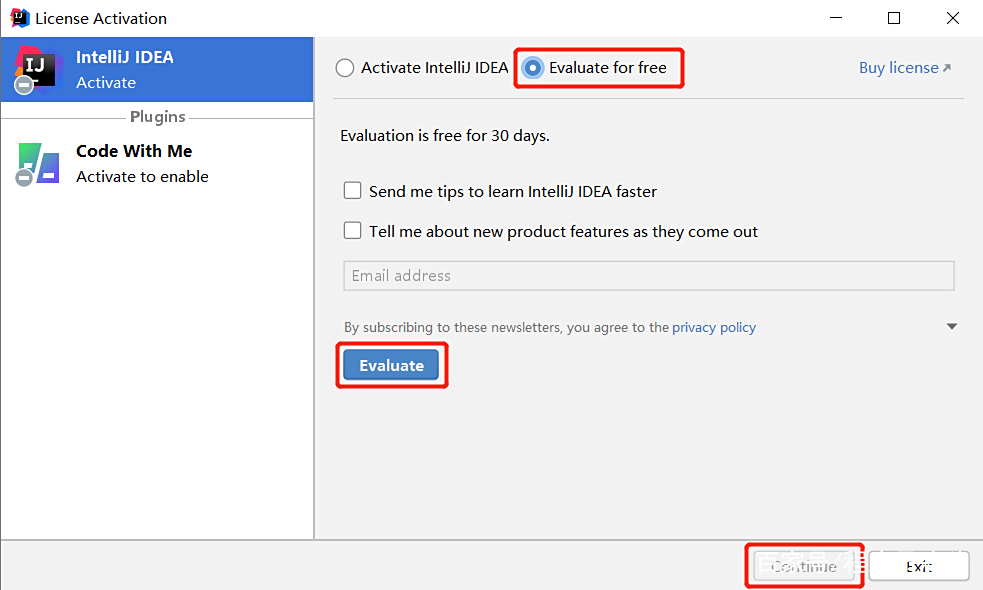This screenshot has width=983, height=590.
Task: Click the Buy license external arrow icon
Action: coord(947,68)
